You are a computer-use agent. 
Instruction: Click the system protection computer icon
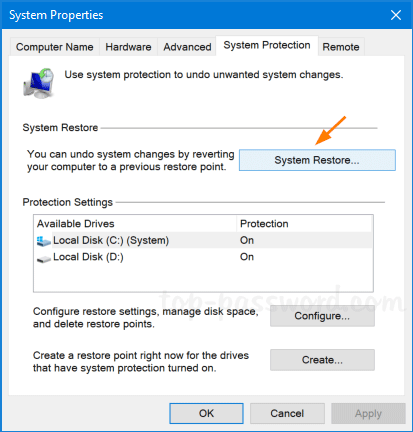[x=39, y=83]
